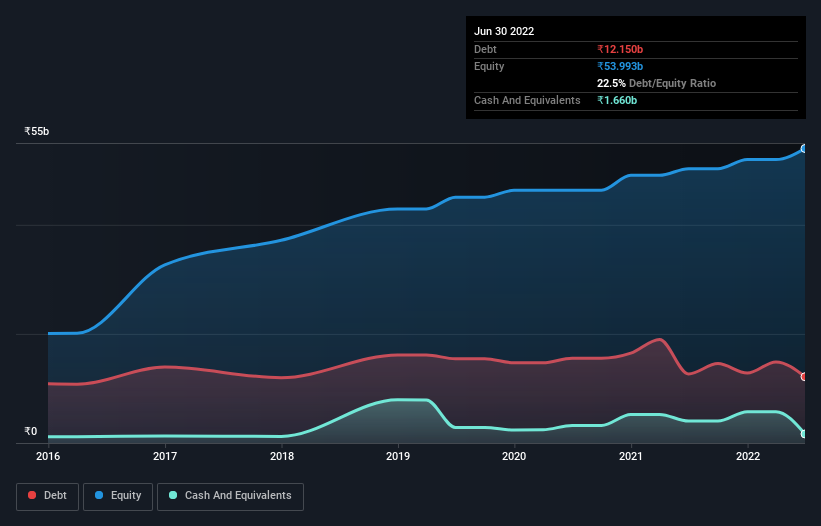The image size is (821, 526).
Task: Click Cash And Equivalents label in the tooltip
Action: click(x=527, y=100)
